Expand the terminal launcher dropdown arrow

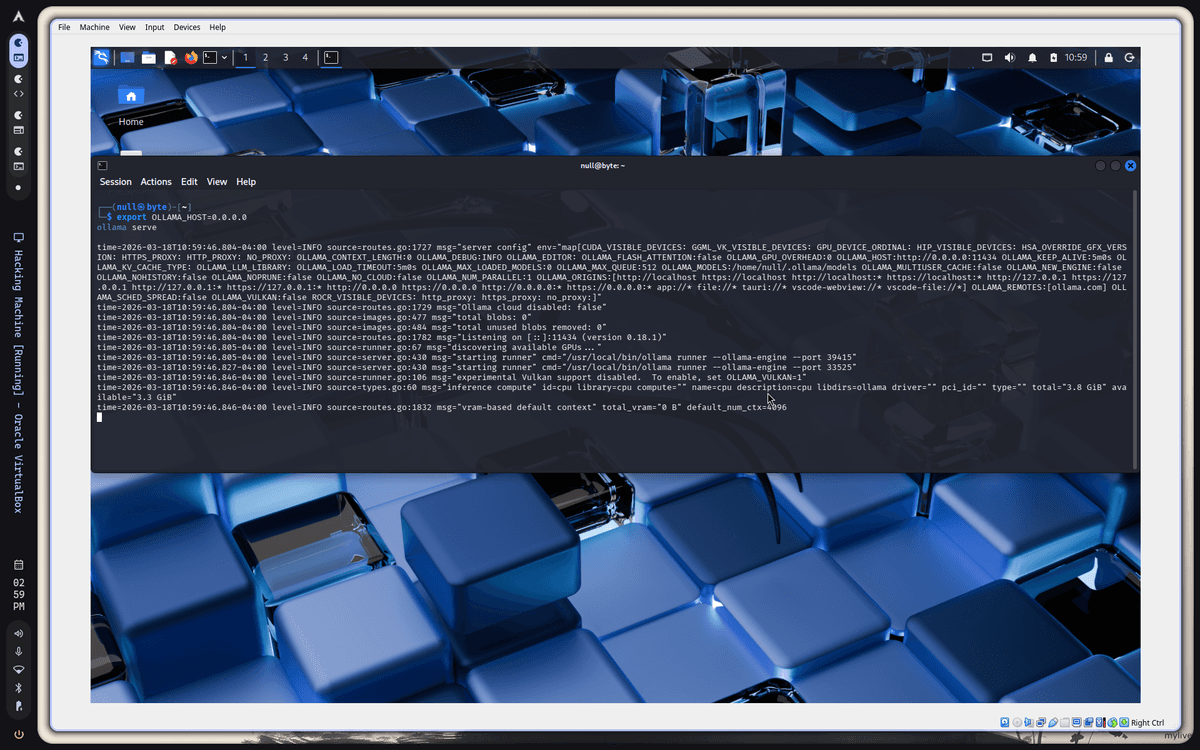[x=224, y=58]
